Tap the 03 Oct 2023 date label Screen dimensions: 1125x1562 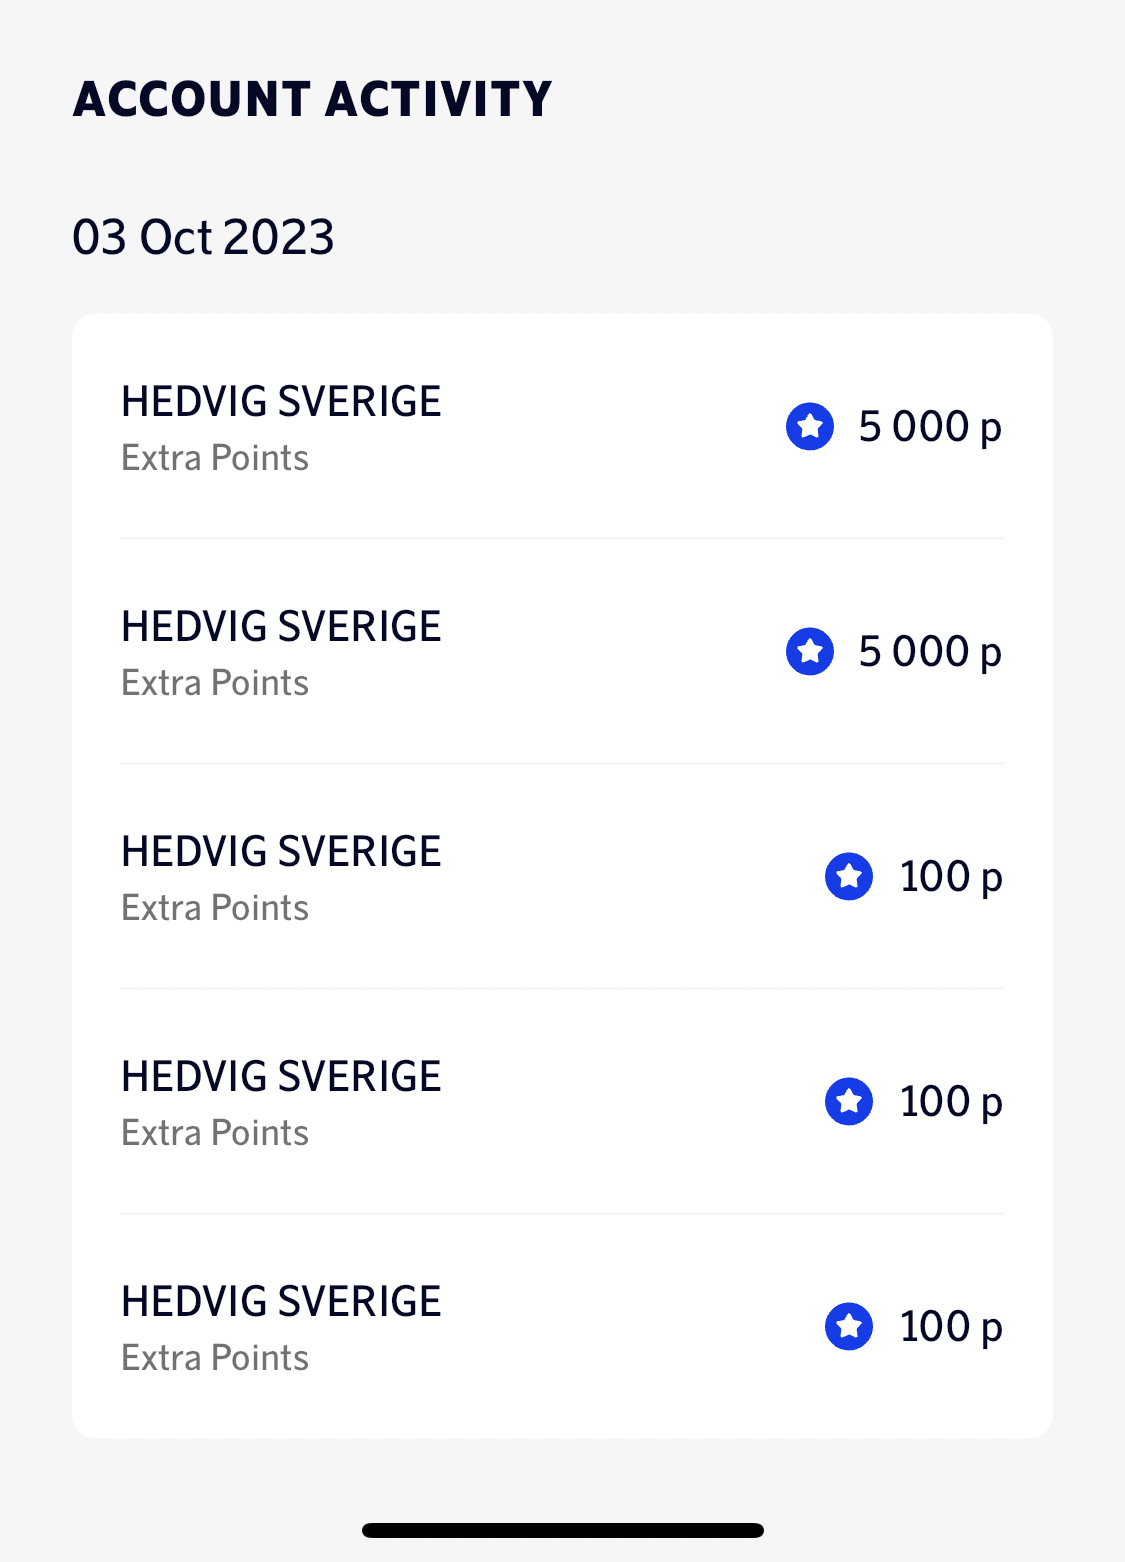click(x=203, y=237)
